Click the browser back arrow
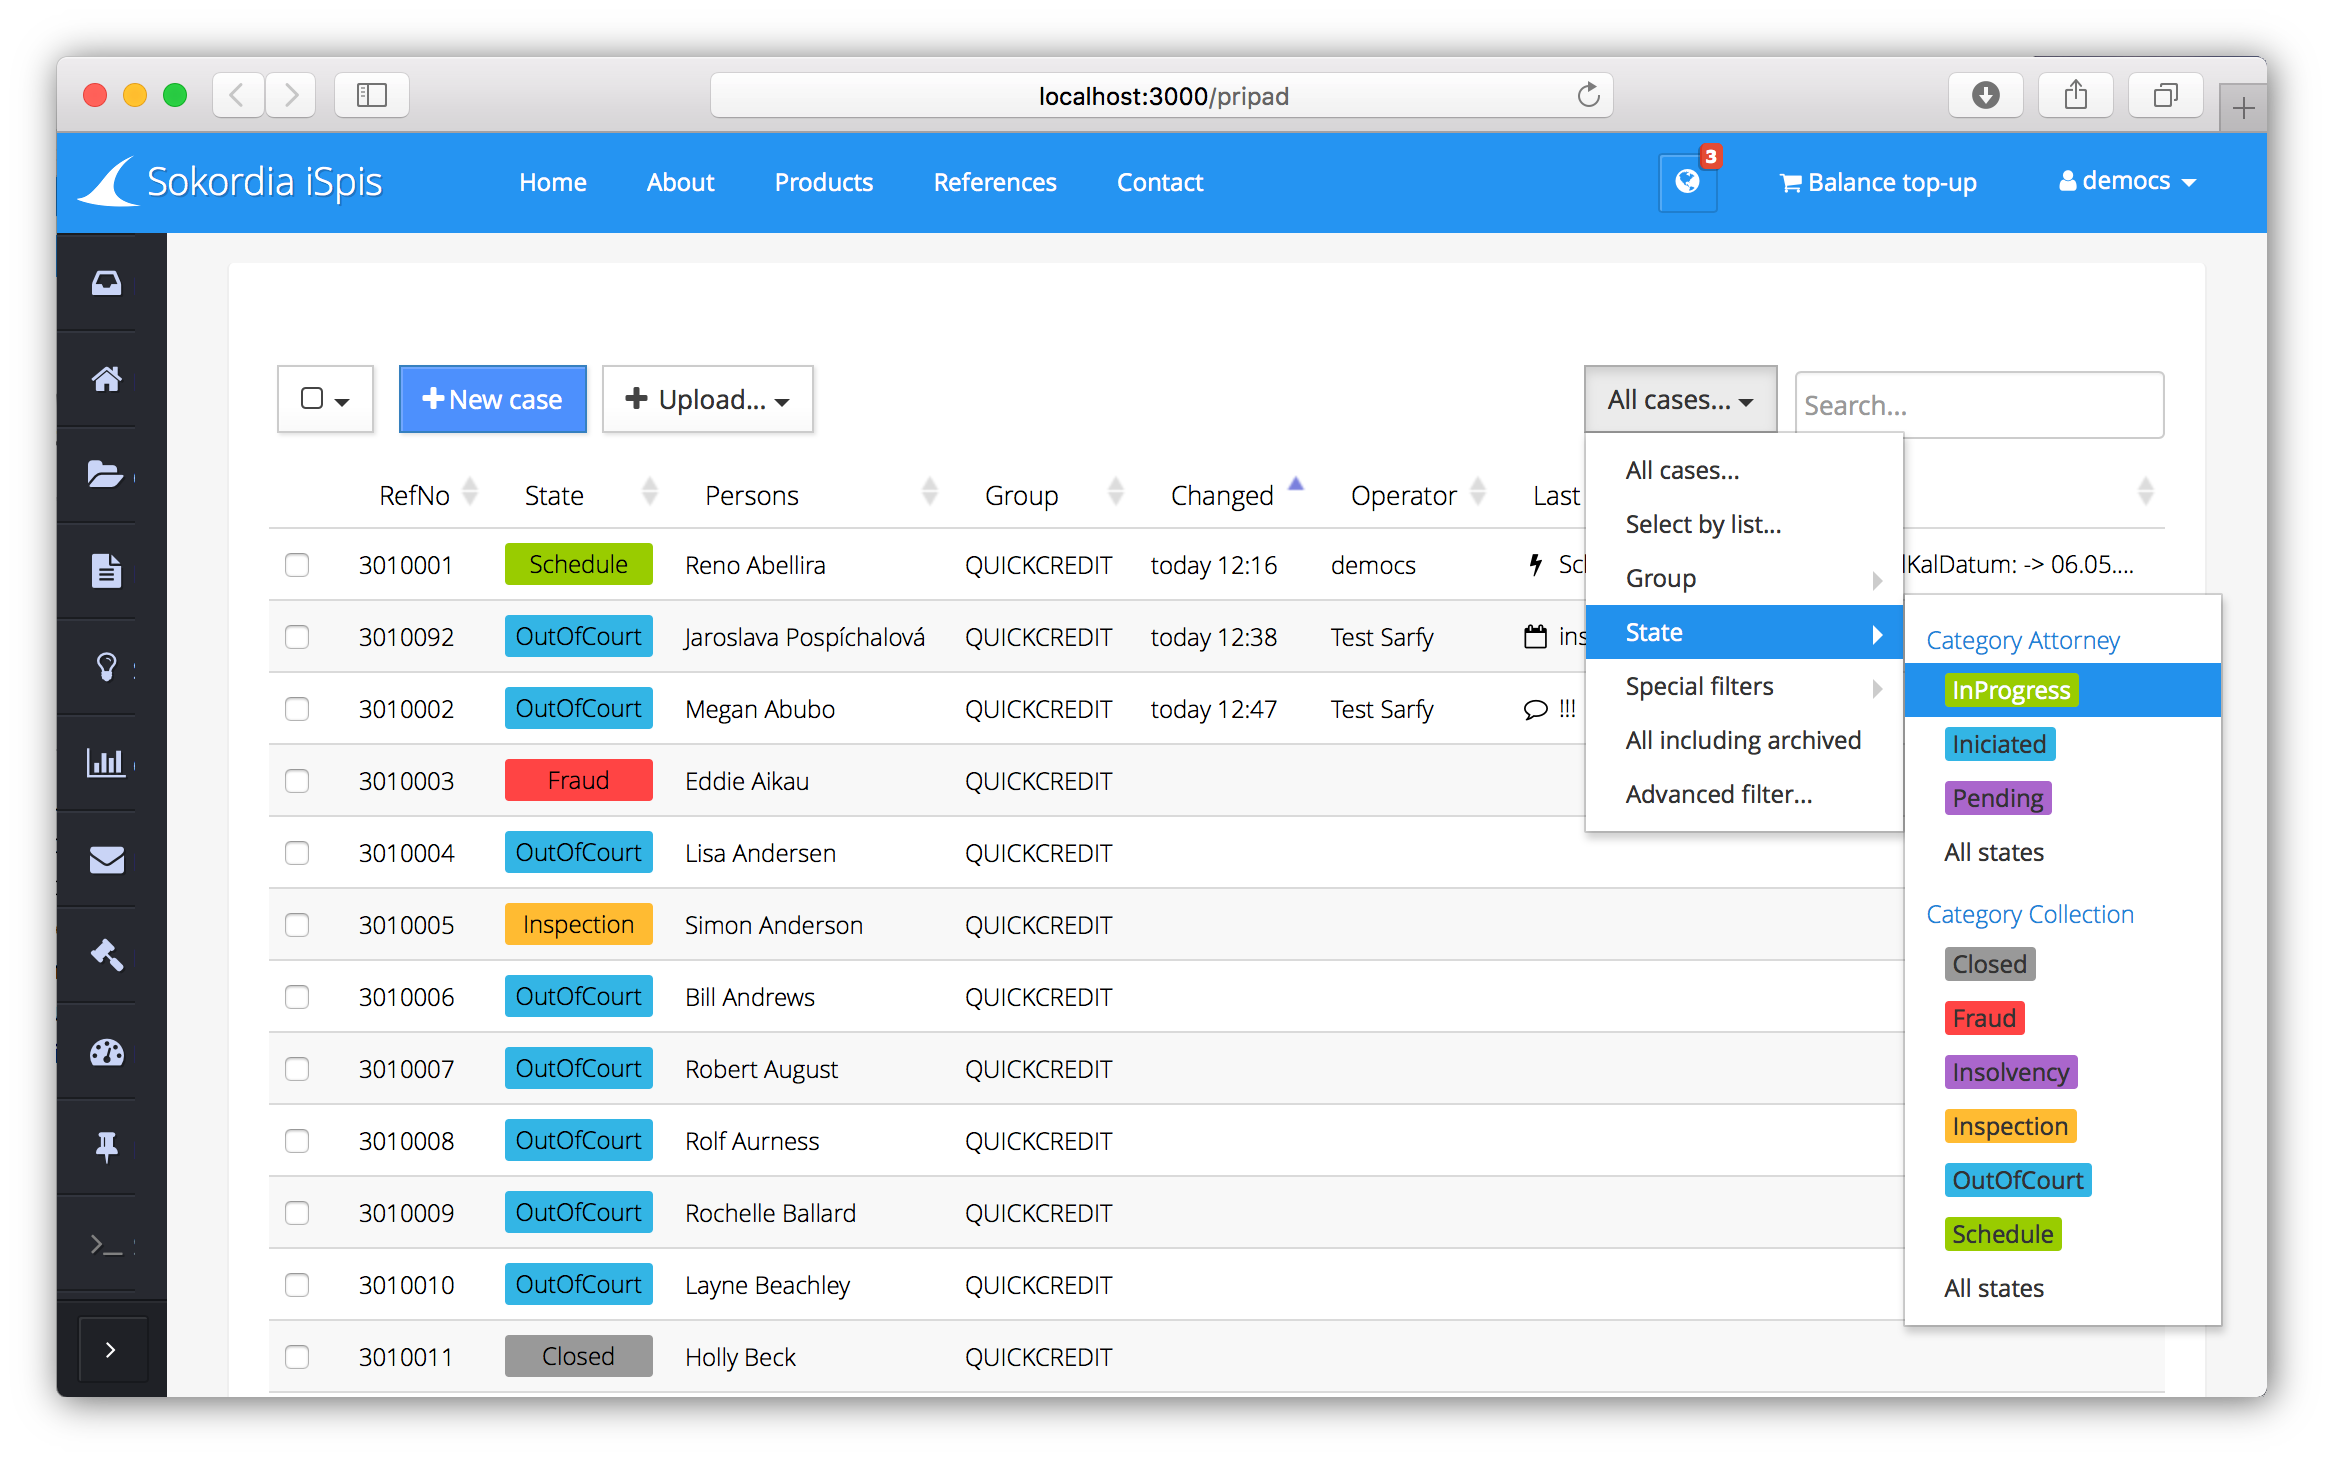 (238, 96)
